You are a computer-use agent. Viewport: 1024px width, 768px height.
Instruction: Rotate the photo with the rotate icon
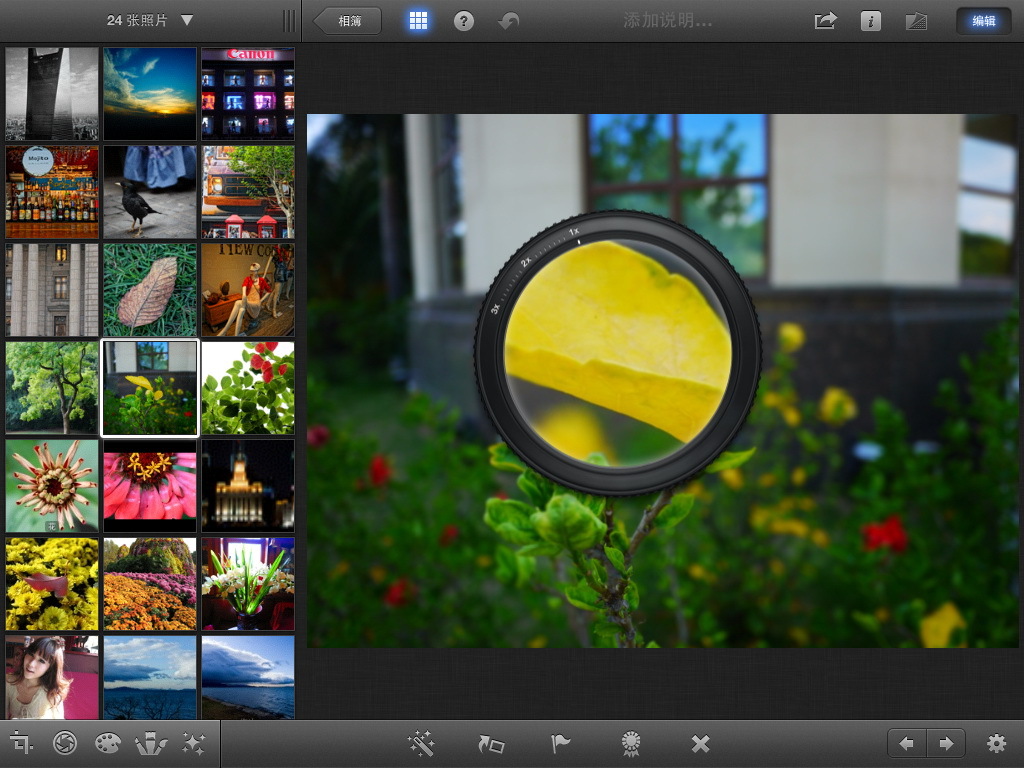(x=491, y=743)
